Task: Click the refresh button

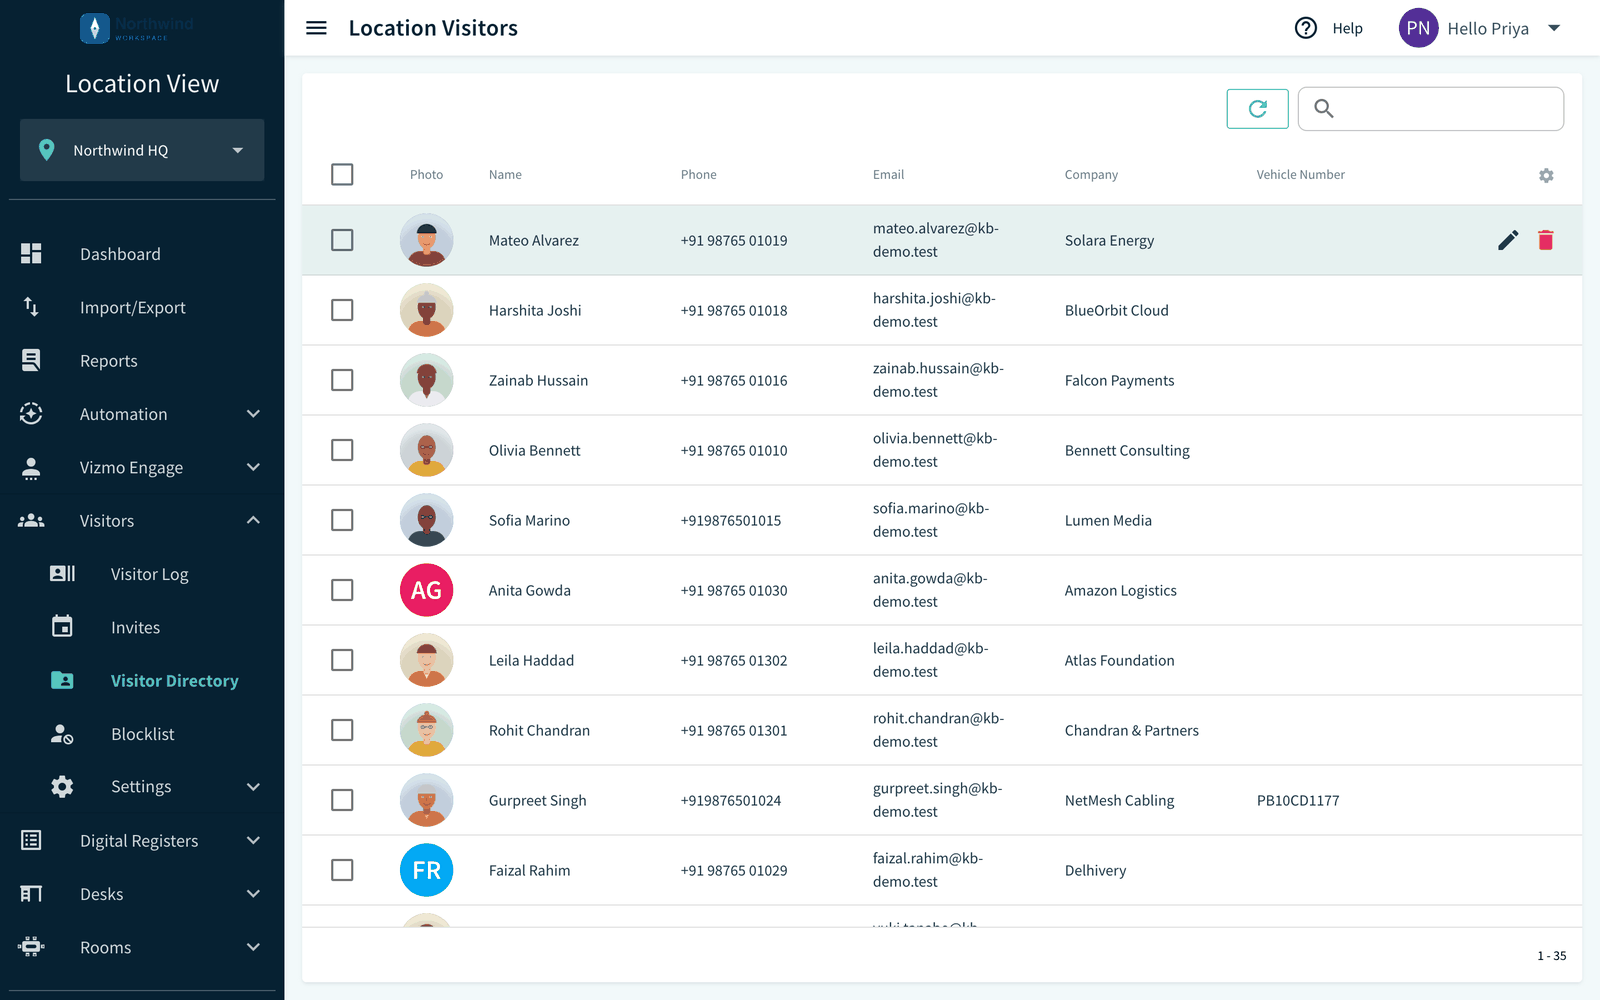Action: point(1258,109)
